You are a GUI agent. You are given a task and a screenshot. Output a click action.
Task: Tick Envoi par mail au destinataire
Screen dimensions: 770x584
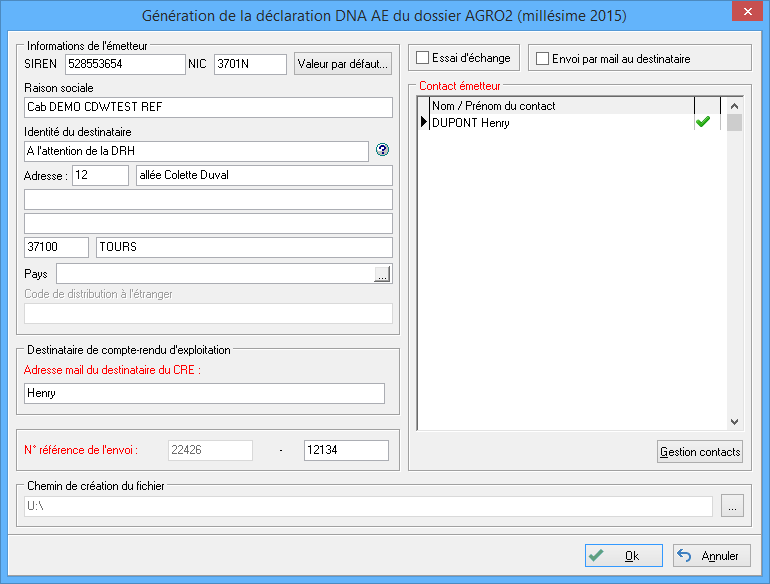point(543,58)
